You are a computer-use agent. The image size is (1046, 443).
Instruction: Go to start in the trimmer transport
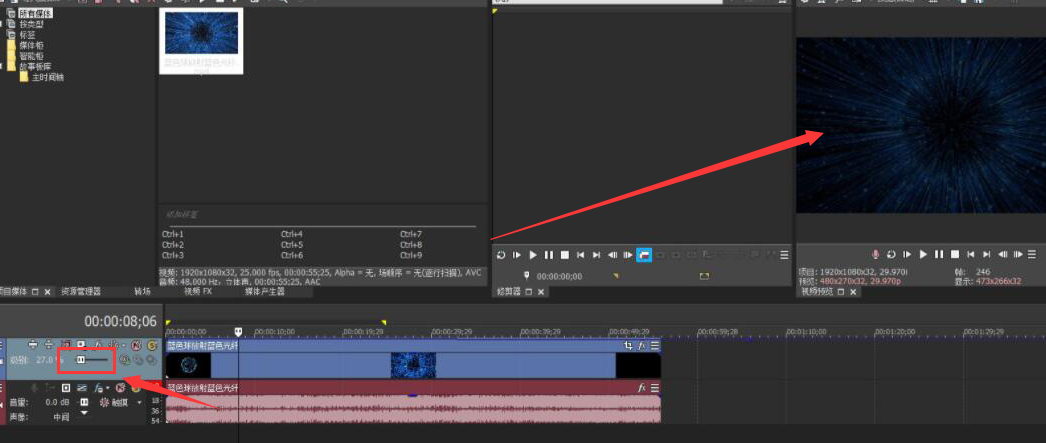(580, 255)
